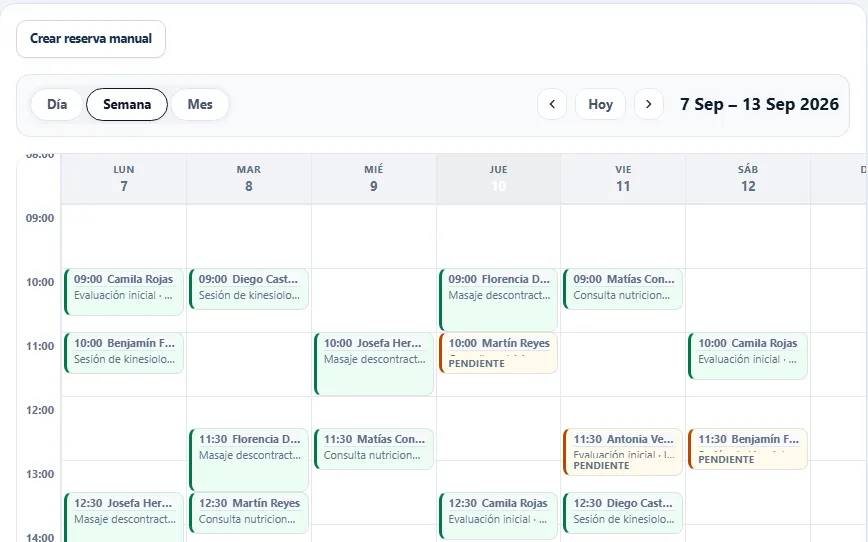Viewport: 868px width, 542px height.
Task: Click the 13:00 time label
Action: (x=40, y=474)
